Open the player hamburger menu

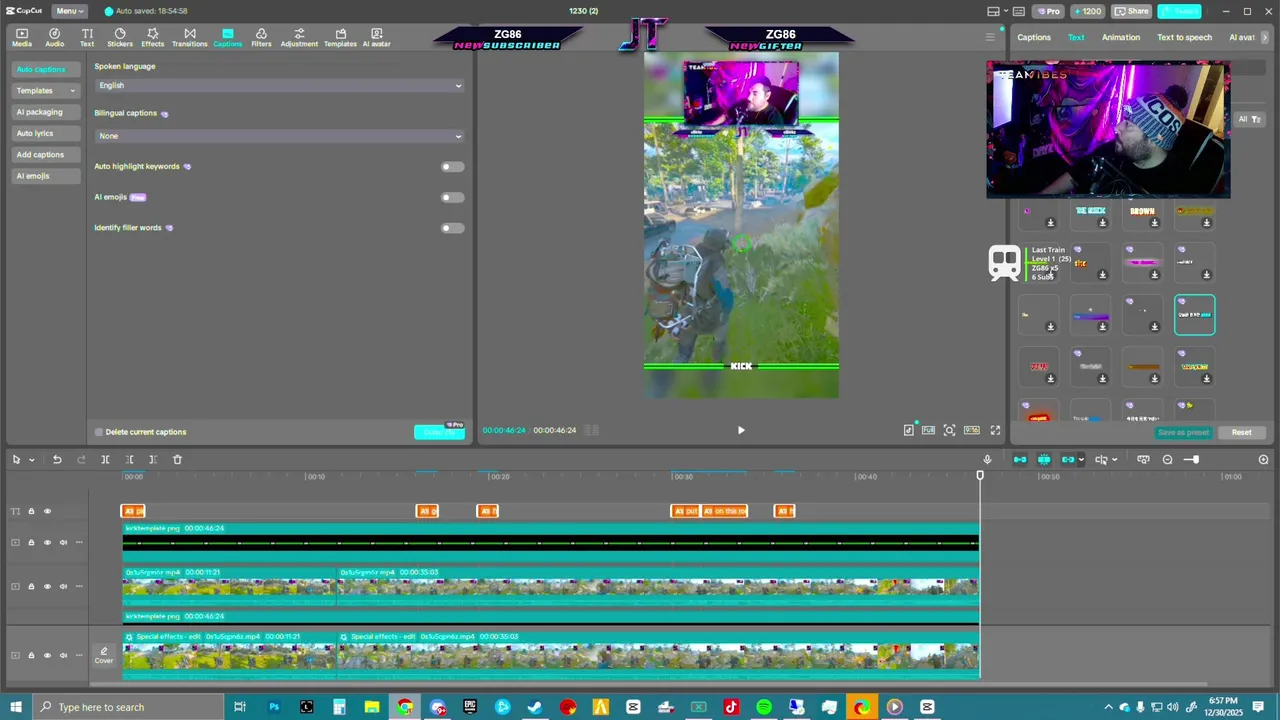point(990,37)
